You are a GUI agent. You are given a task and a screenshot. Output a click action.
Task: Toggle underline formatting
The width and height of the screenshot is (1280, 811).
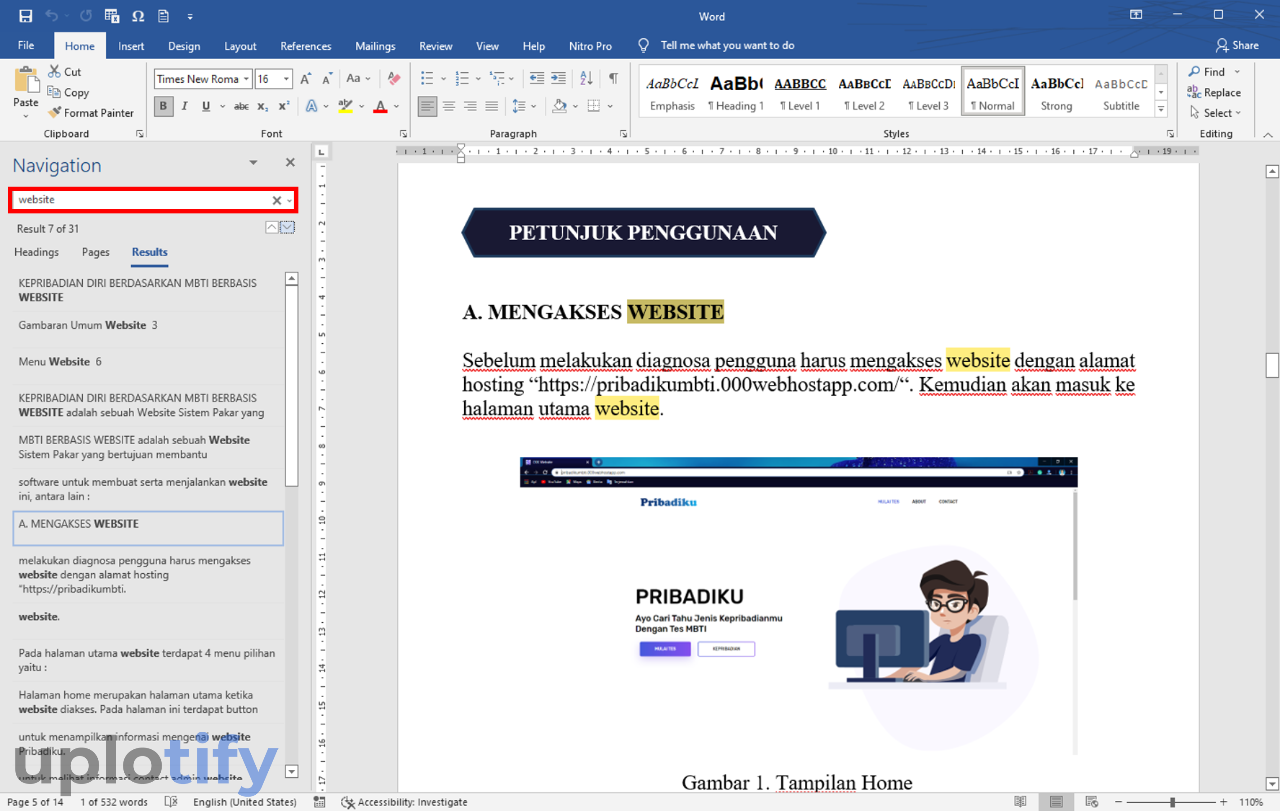coord(205,106)
